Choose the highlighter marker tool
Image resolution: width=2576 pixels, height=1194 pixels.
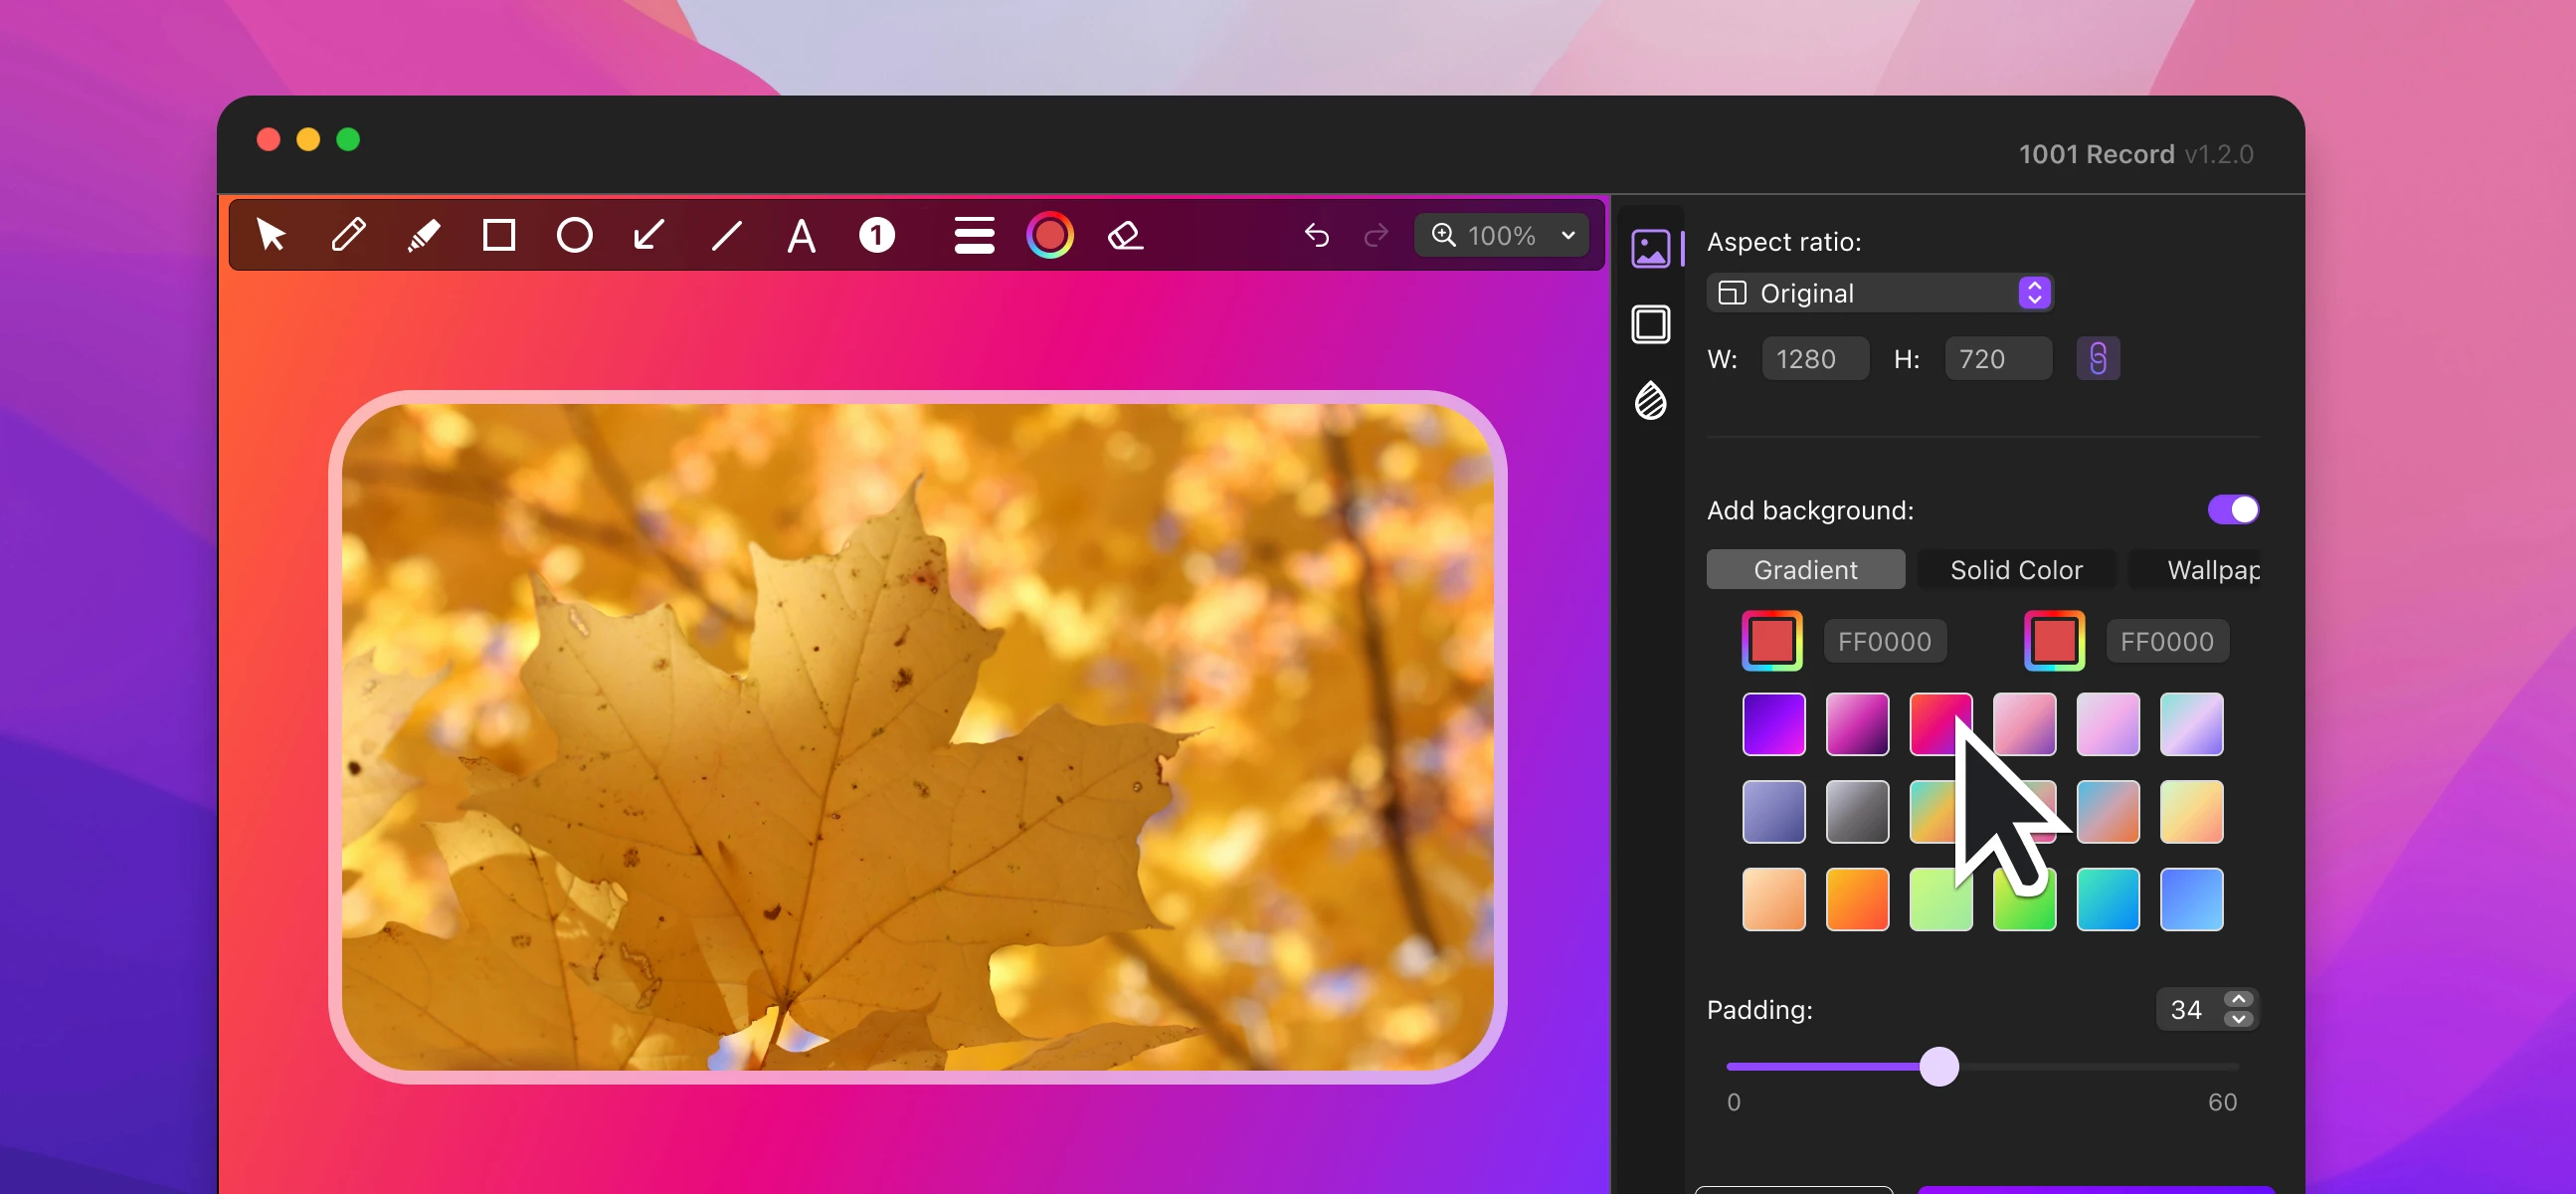pyautogui.click(x=424, y=236)
